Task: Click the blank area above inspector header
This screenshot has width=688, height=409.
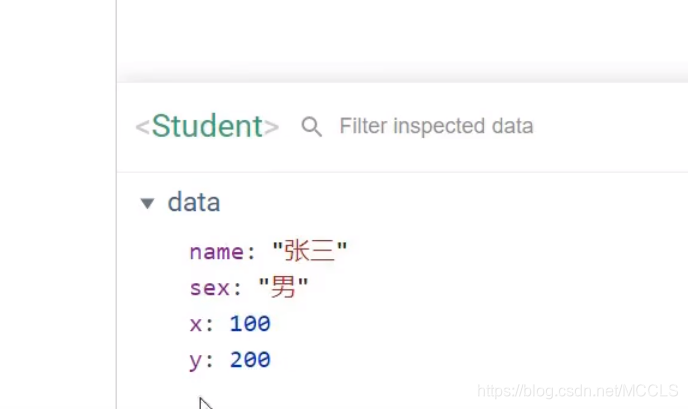Action: pos(402,37)
